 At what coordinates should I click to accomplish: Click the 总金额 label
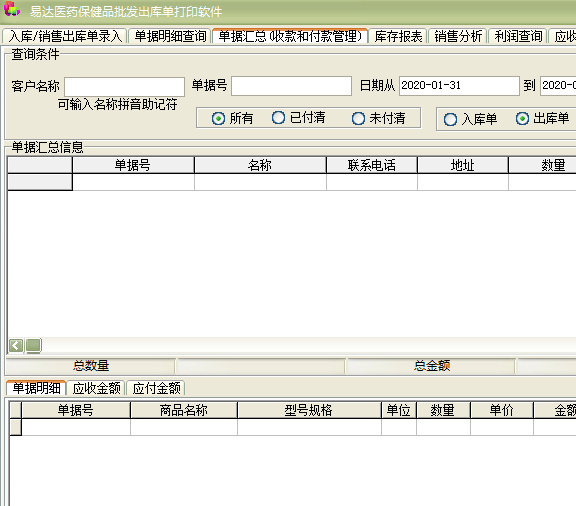tap(432, 366)
